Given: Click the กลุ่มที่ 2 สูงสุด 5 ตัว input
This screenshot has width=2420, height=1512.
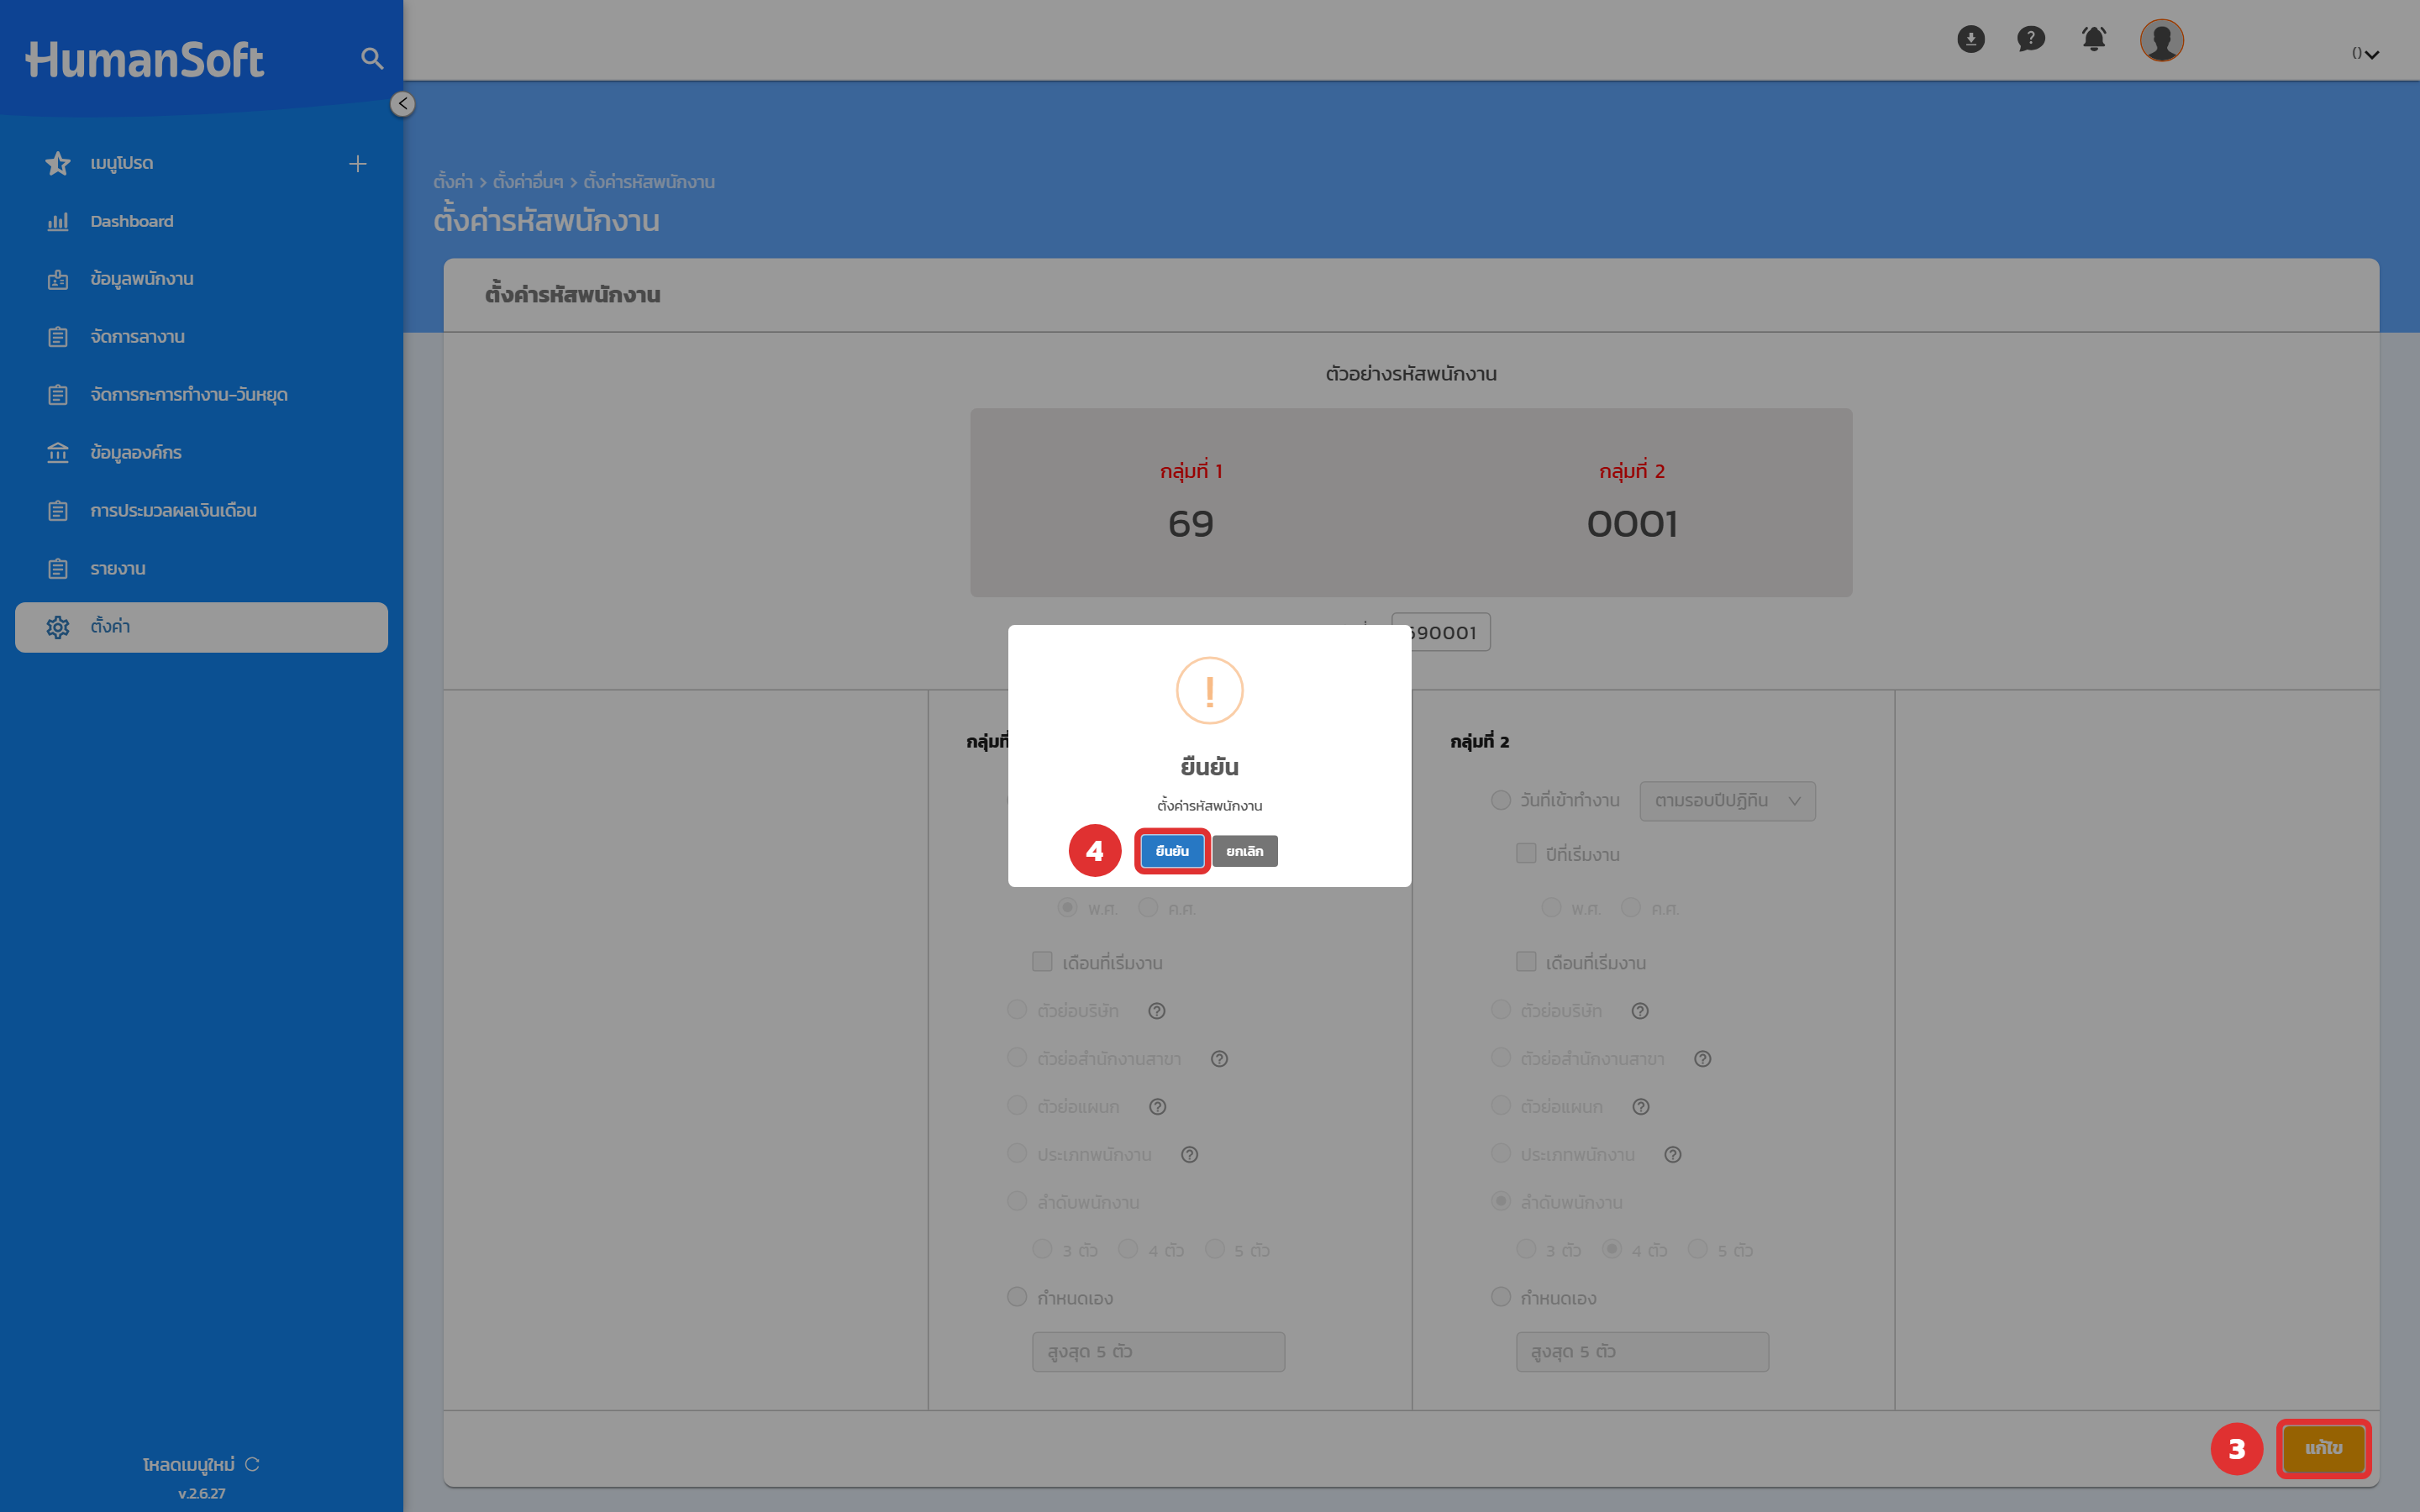Looking at the screenshot, I should pyautogui.click(x=1642, y=1352).
